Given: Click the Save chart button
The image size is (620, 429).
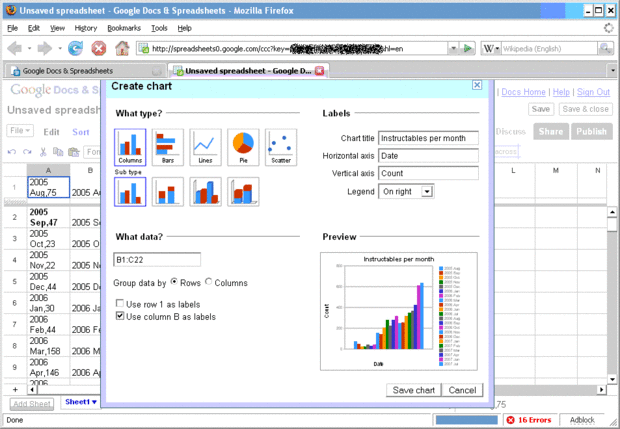Looking at the screenshot, I should (x=414, y=390).
